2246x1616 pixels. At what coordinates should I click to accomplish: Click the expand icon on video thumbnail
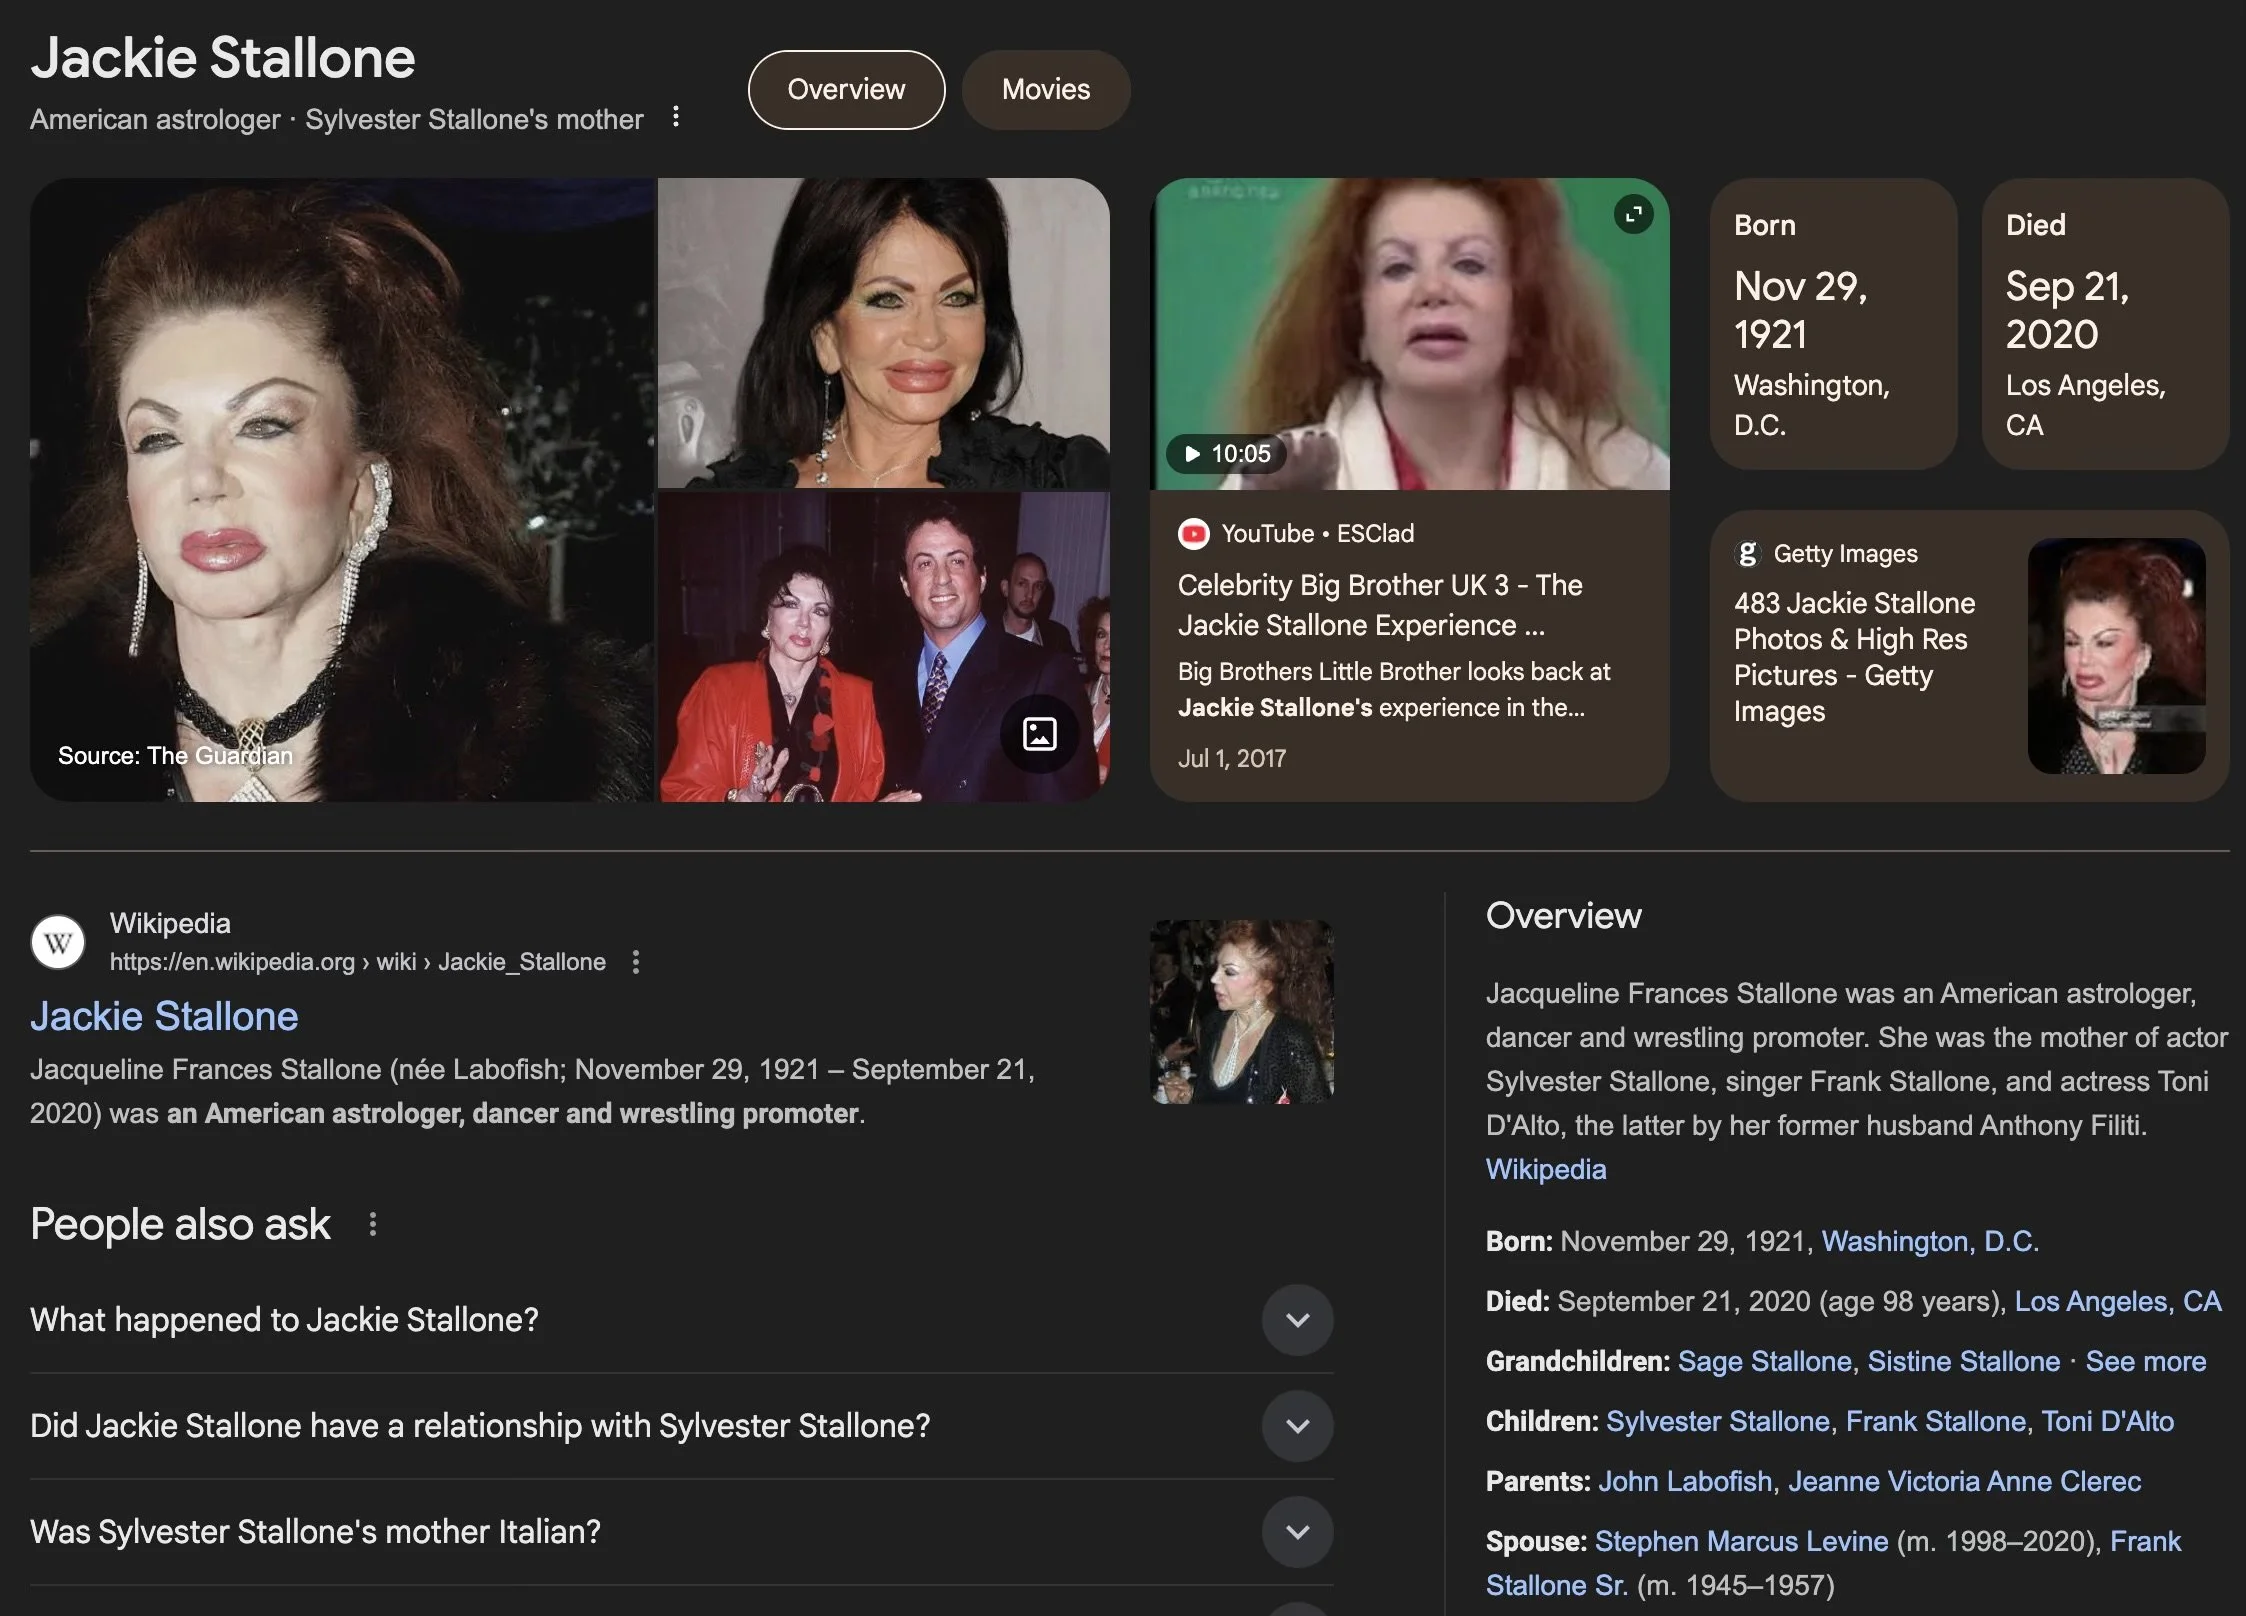point(1633,214)
